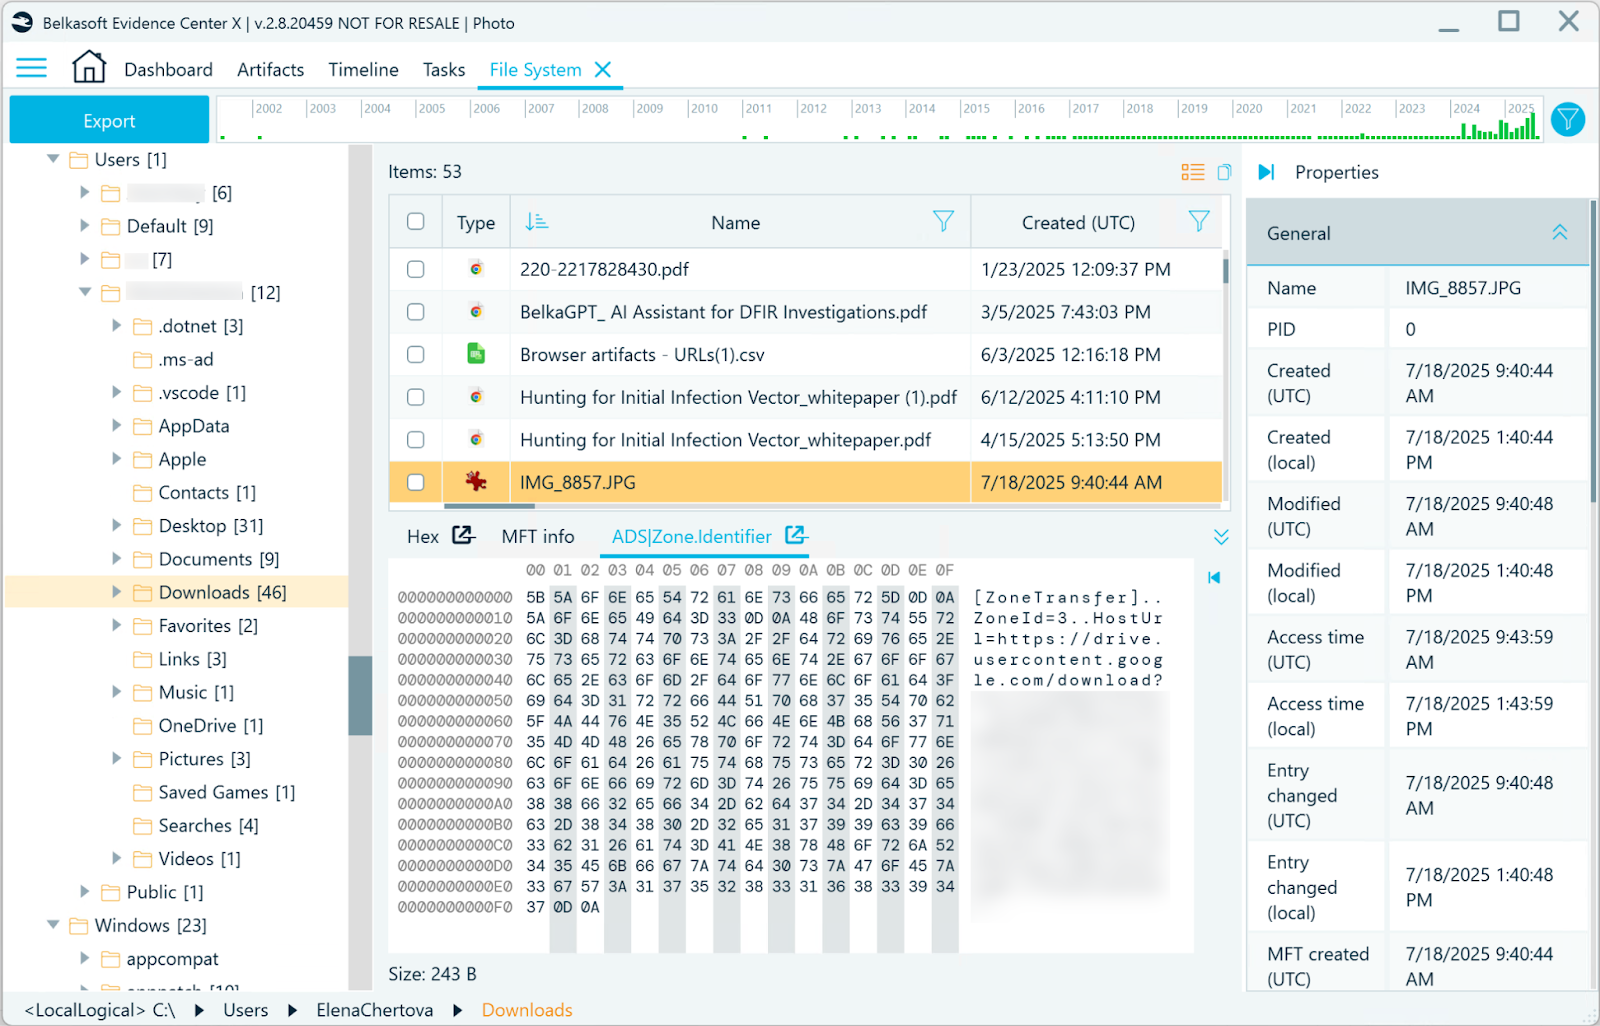Click the 2015 year timeline marker
The height and width of the screenshot is (1026, 1600).
[976, 108]
